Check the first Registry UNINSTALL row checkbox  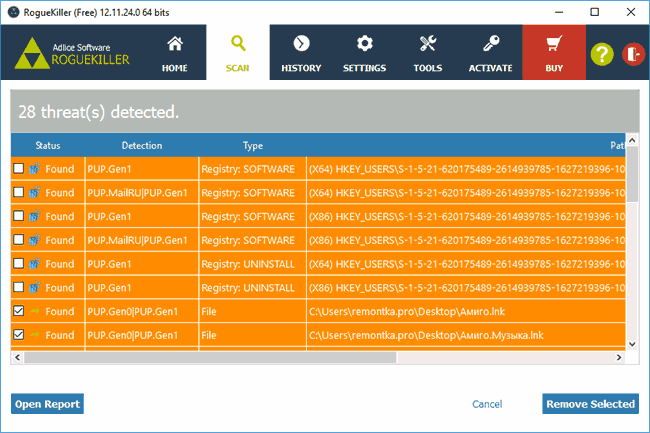click(19, 263)
